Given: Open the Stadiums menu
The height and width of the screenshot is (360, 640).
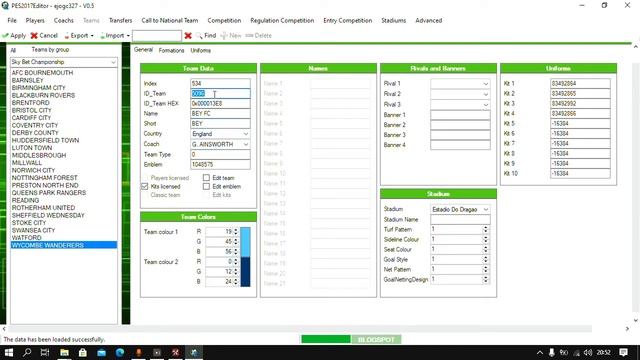Looking at the screenshot, I should click(393, 20).
